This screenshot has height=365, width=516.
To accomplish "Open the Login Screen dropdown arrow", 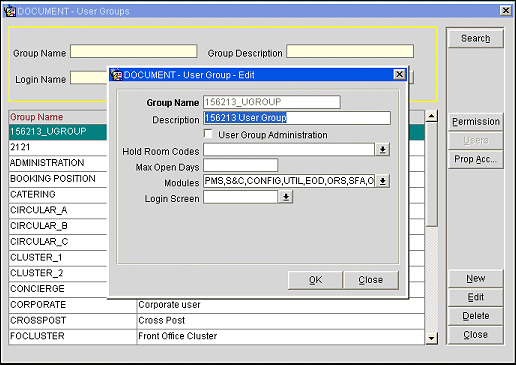I will pyautogui.click(x=286, y=197).
